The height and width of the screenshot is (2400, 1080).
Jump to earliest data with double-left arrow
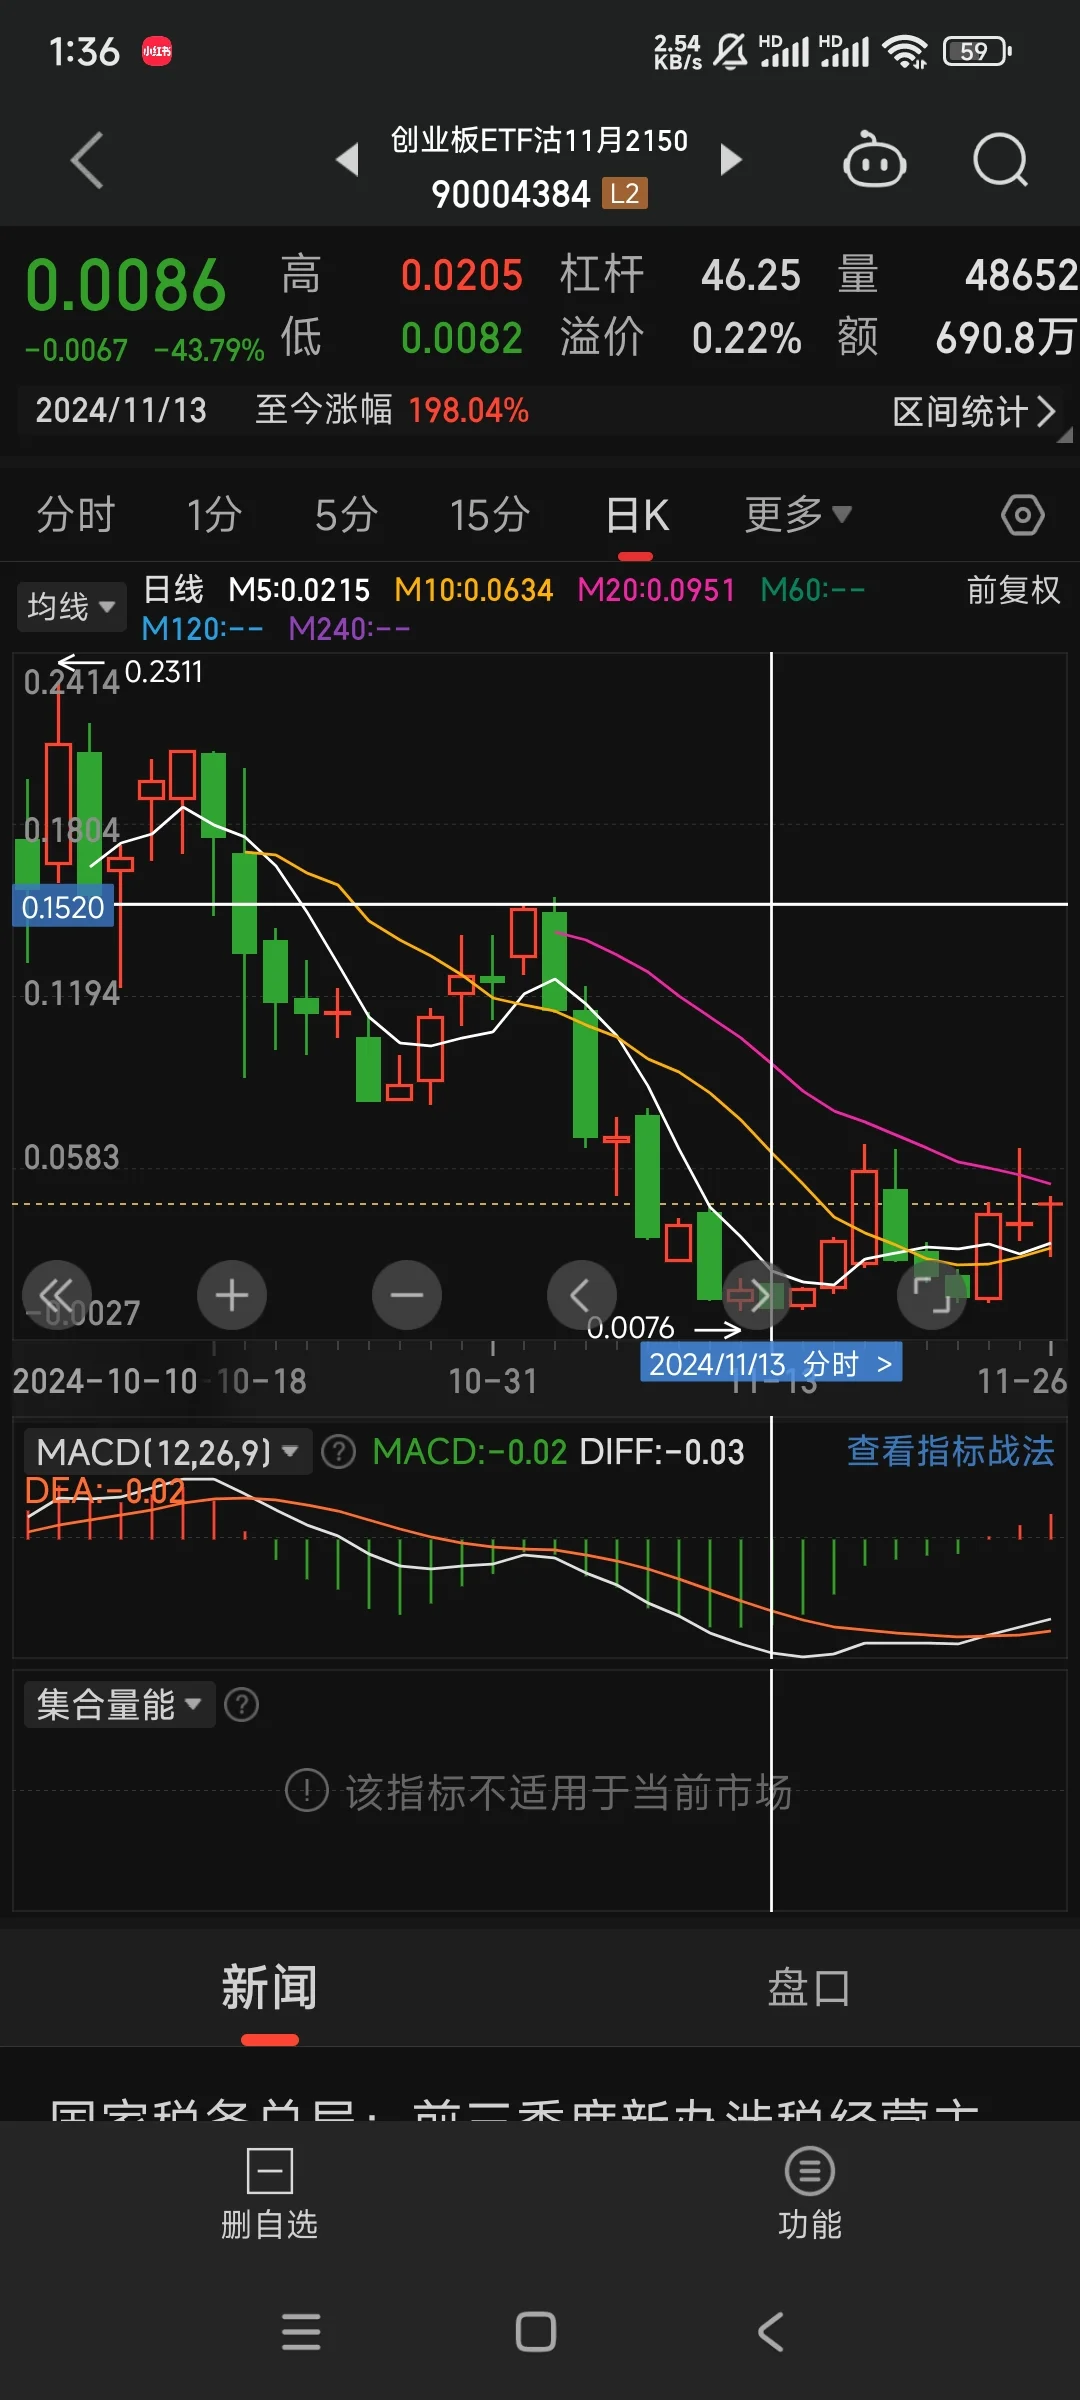57,1295
